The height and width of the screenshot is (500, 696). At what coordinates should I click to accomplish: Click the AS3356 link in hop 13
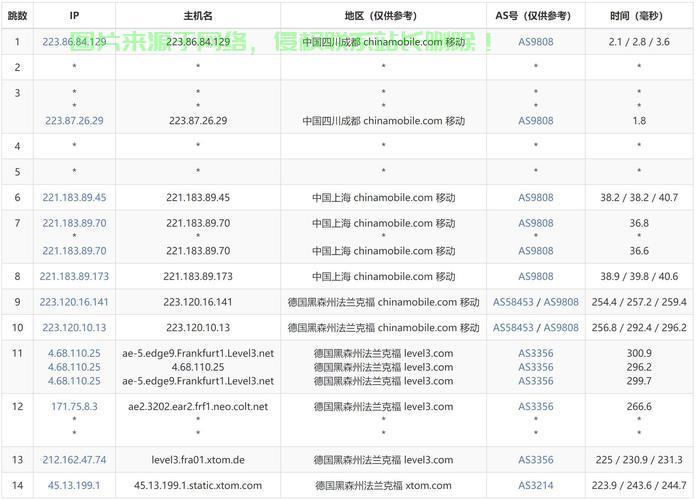535,459
